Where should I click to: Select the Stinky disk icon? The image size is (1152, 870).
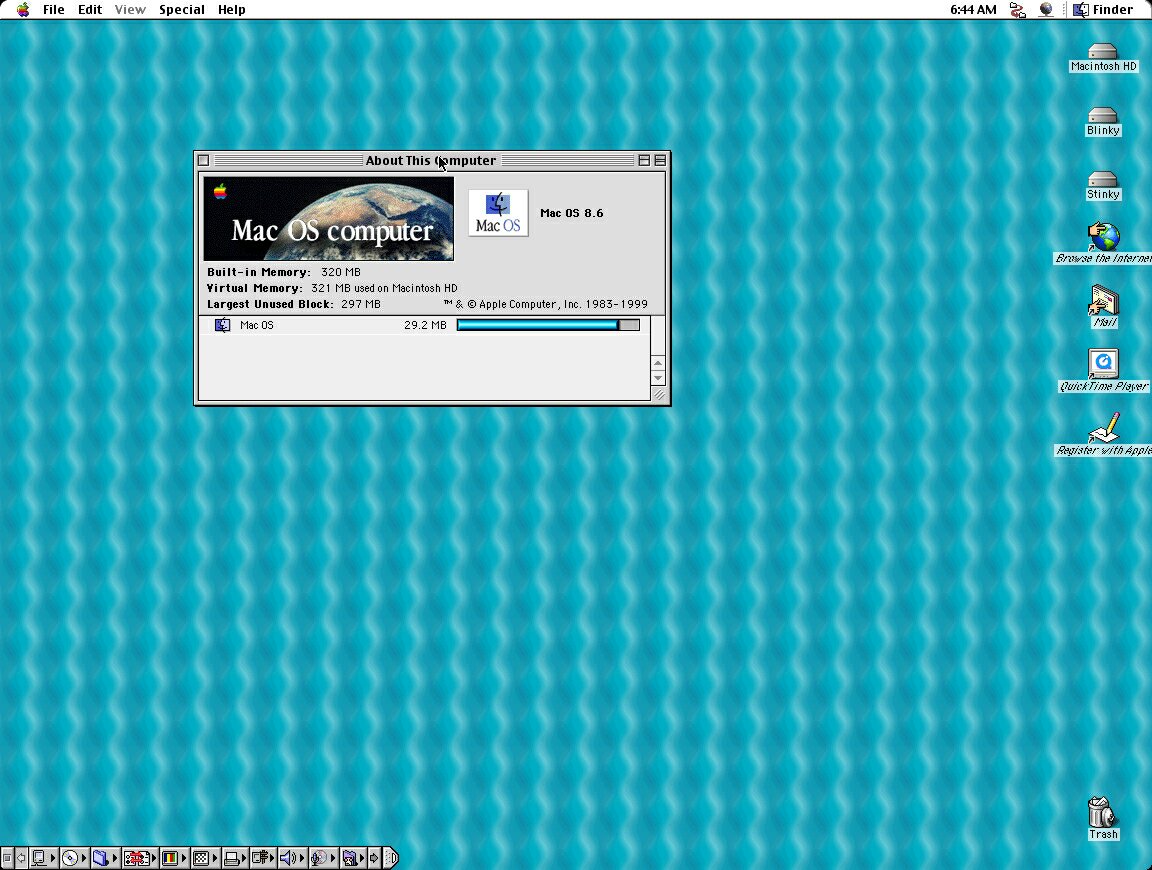point(1103,179)
